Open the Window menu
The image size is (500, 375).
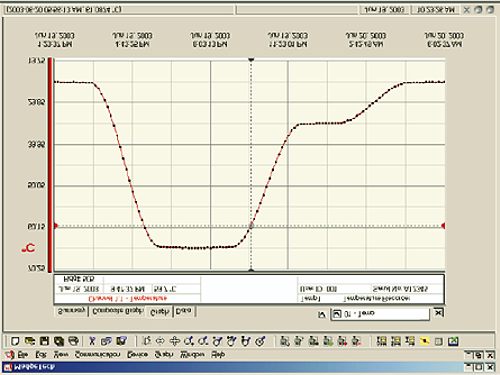(192, 355)
